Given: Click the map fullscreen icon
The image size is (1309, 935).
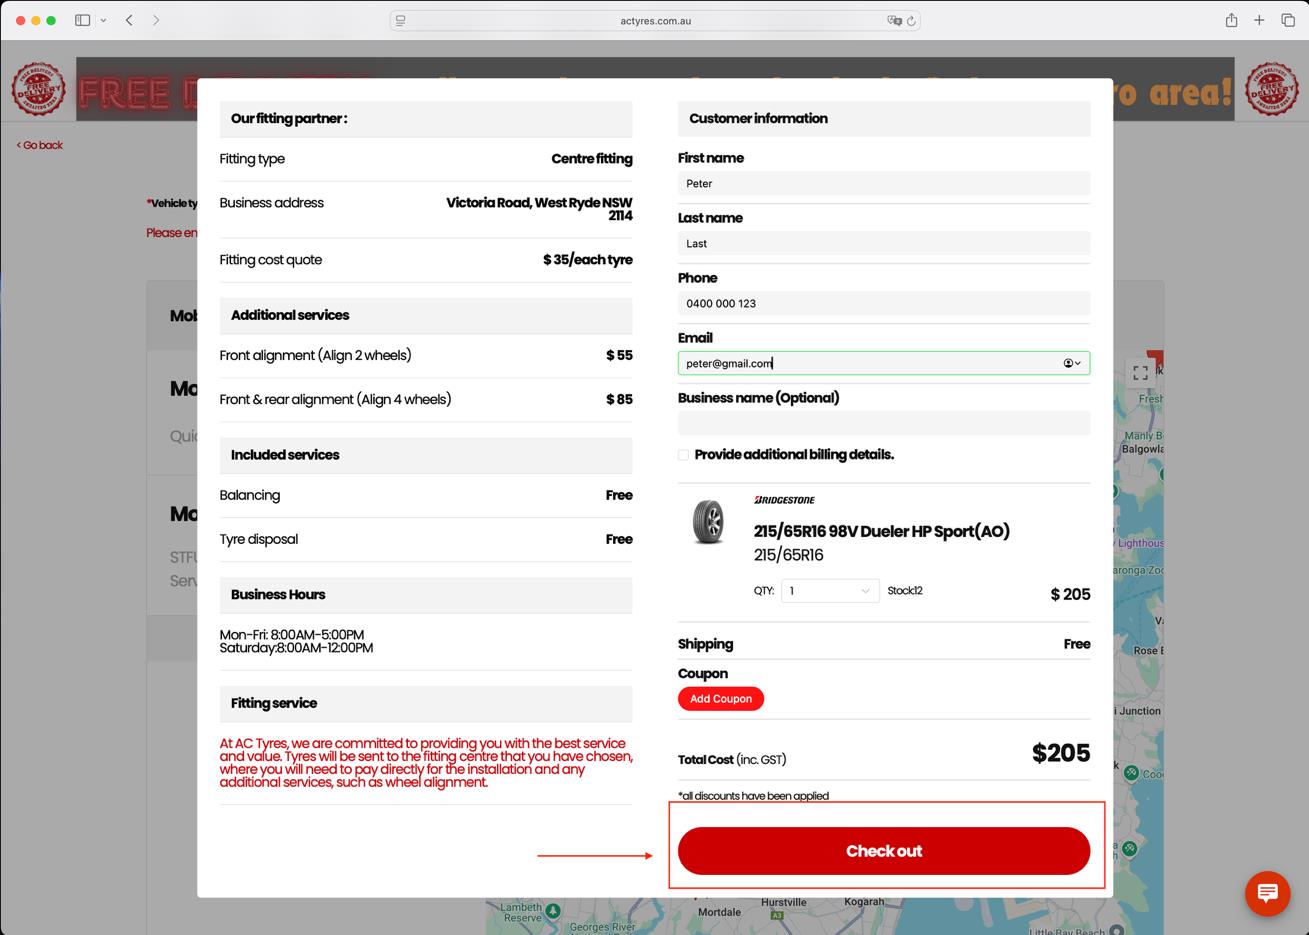Looking at the screenshot, I should click(1140, 373).
